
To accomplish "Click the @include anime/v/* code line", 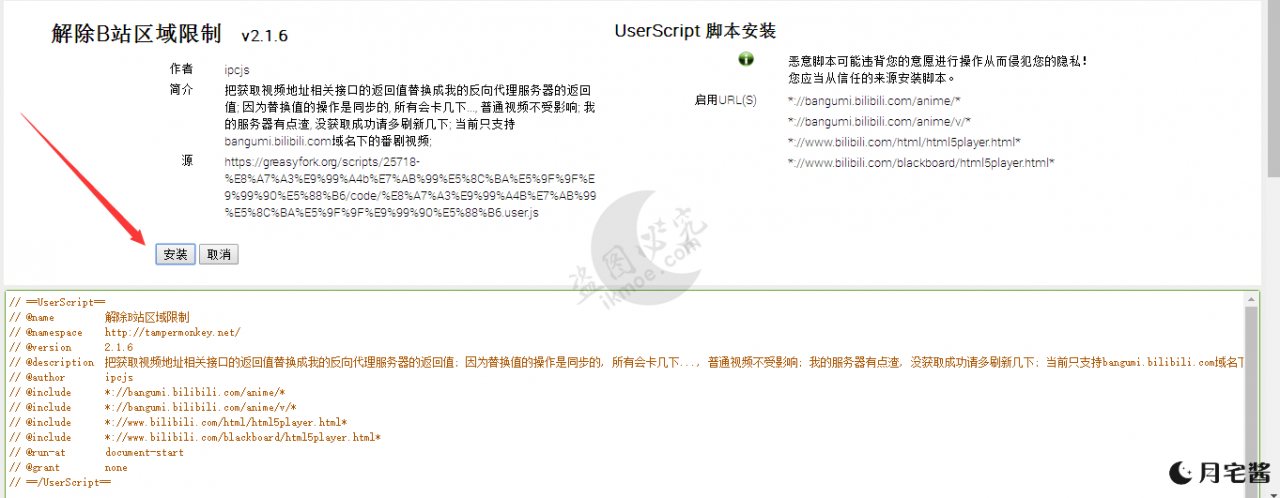I will pos(153,407).
